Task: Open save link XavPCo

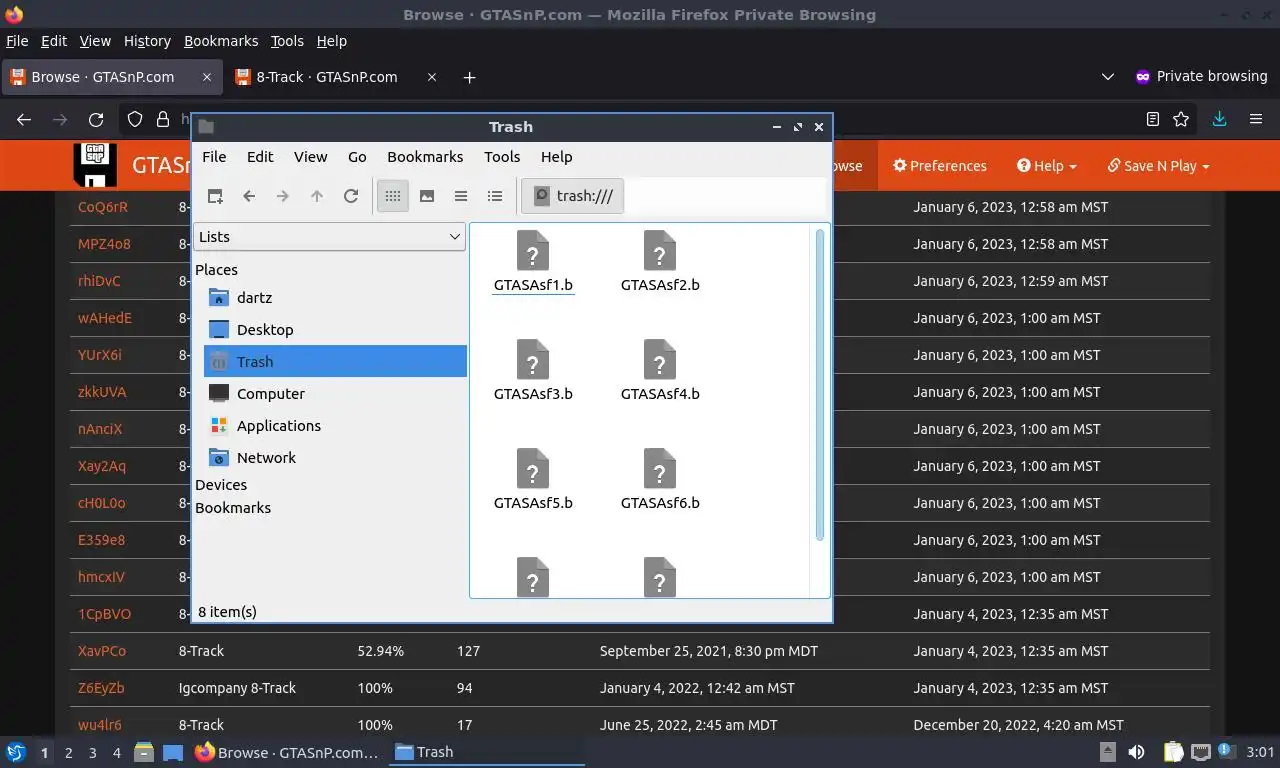Action: click(102, 651)
